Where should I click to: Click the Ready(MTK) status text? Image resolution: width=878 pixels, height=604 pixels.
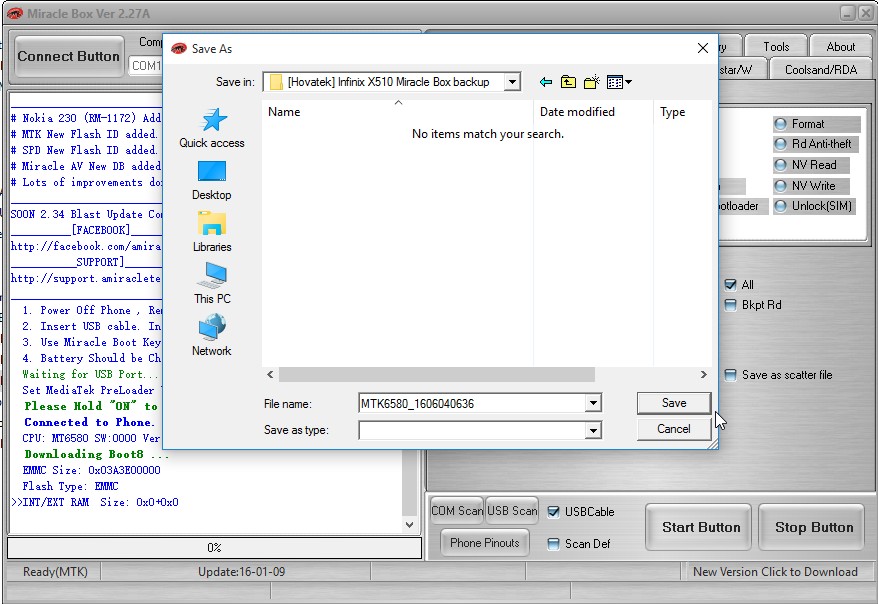55,572
